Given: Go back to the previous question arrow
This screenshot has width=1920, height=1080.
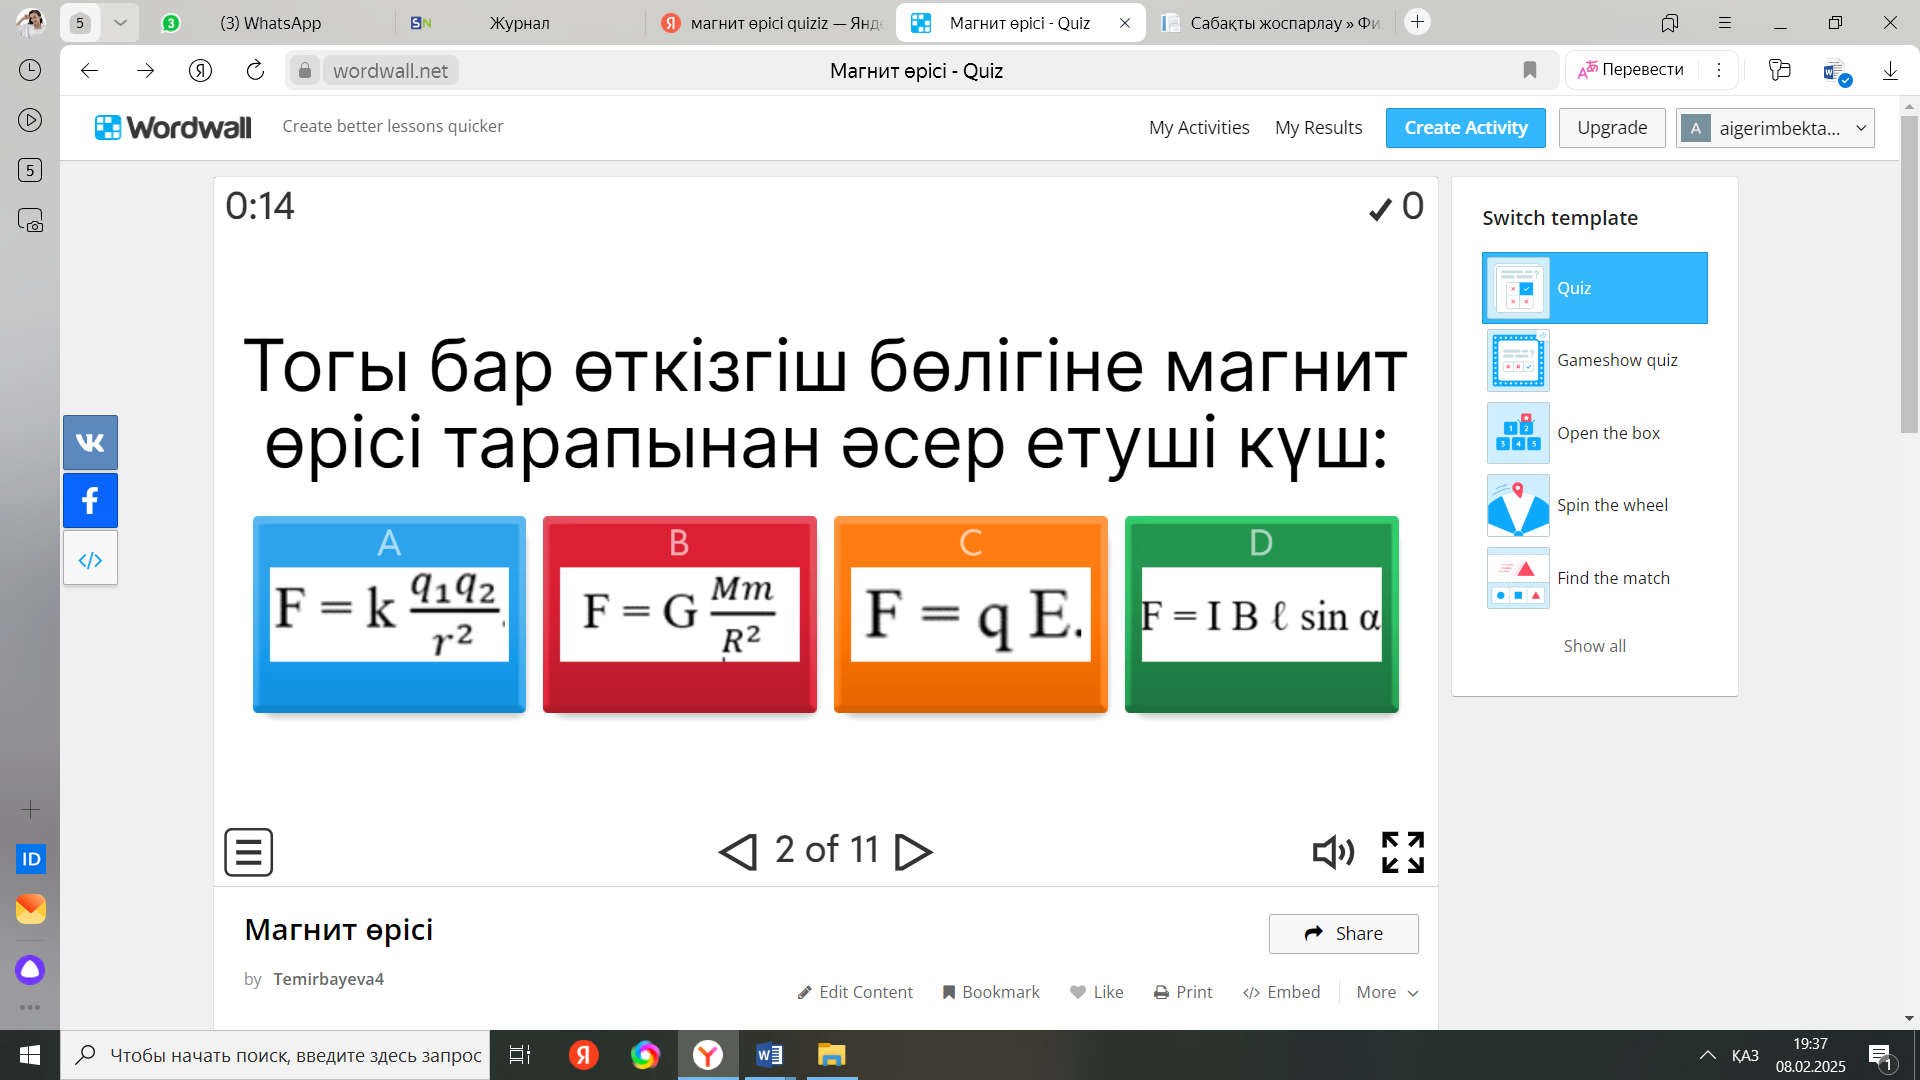Looking at the screenshot, I should coord(738,852).
